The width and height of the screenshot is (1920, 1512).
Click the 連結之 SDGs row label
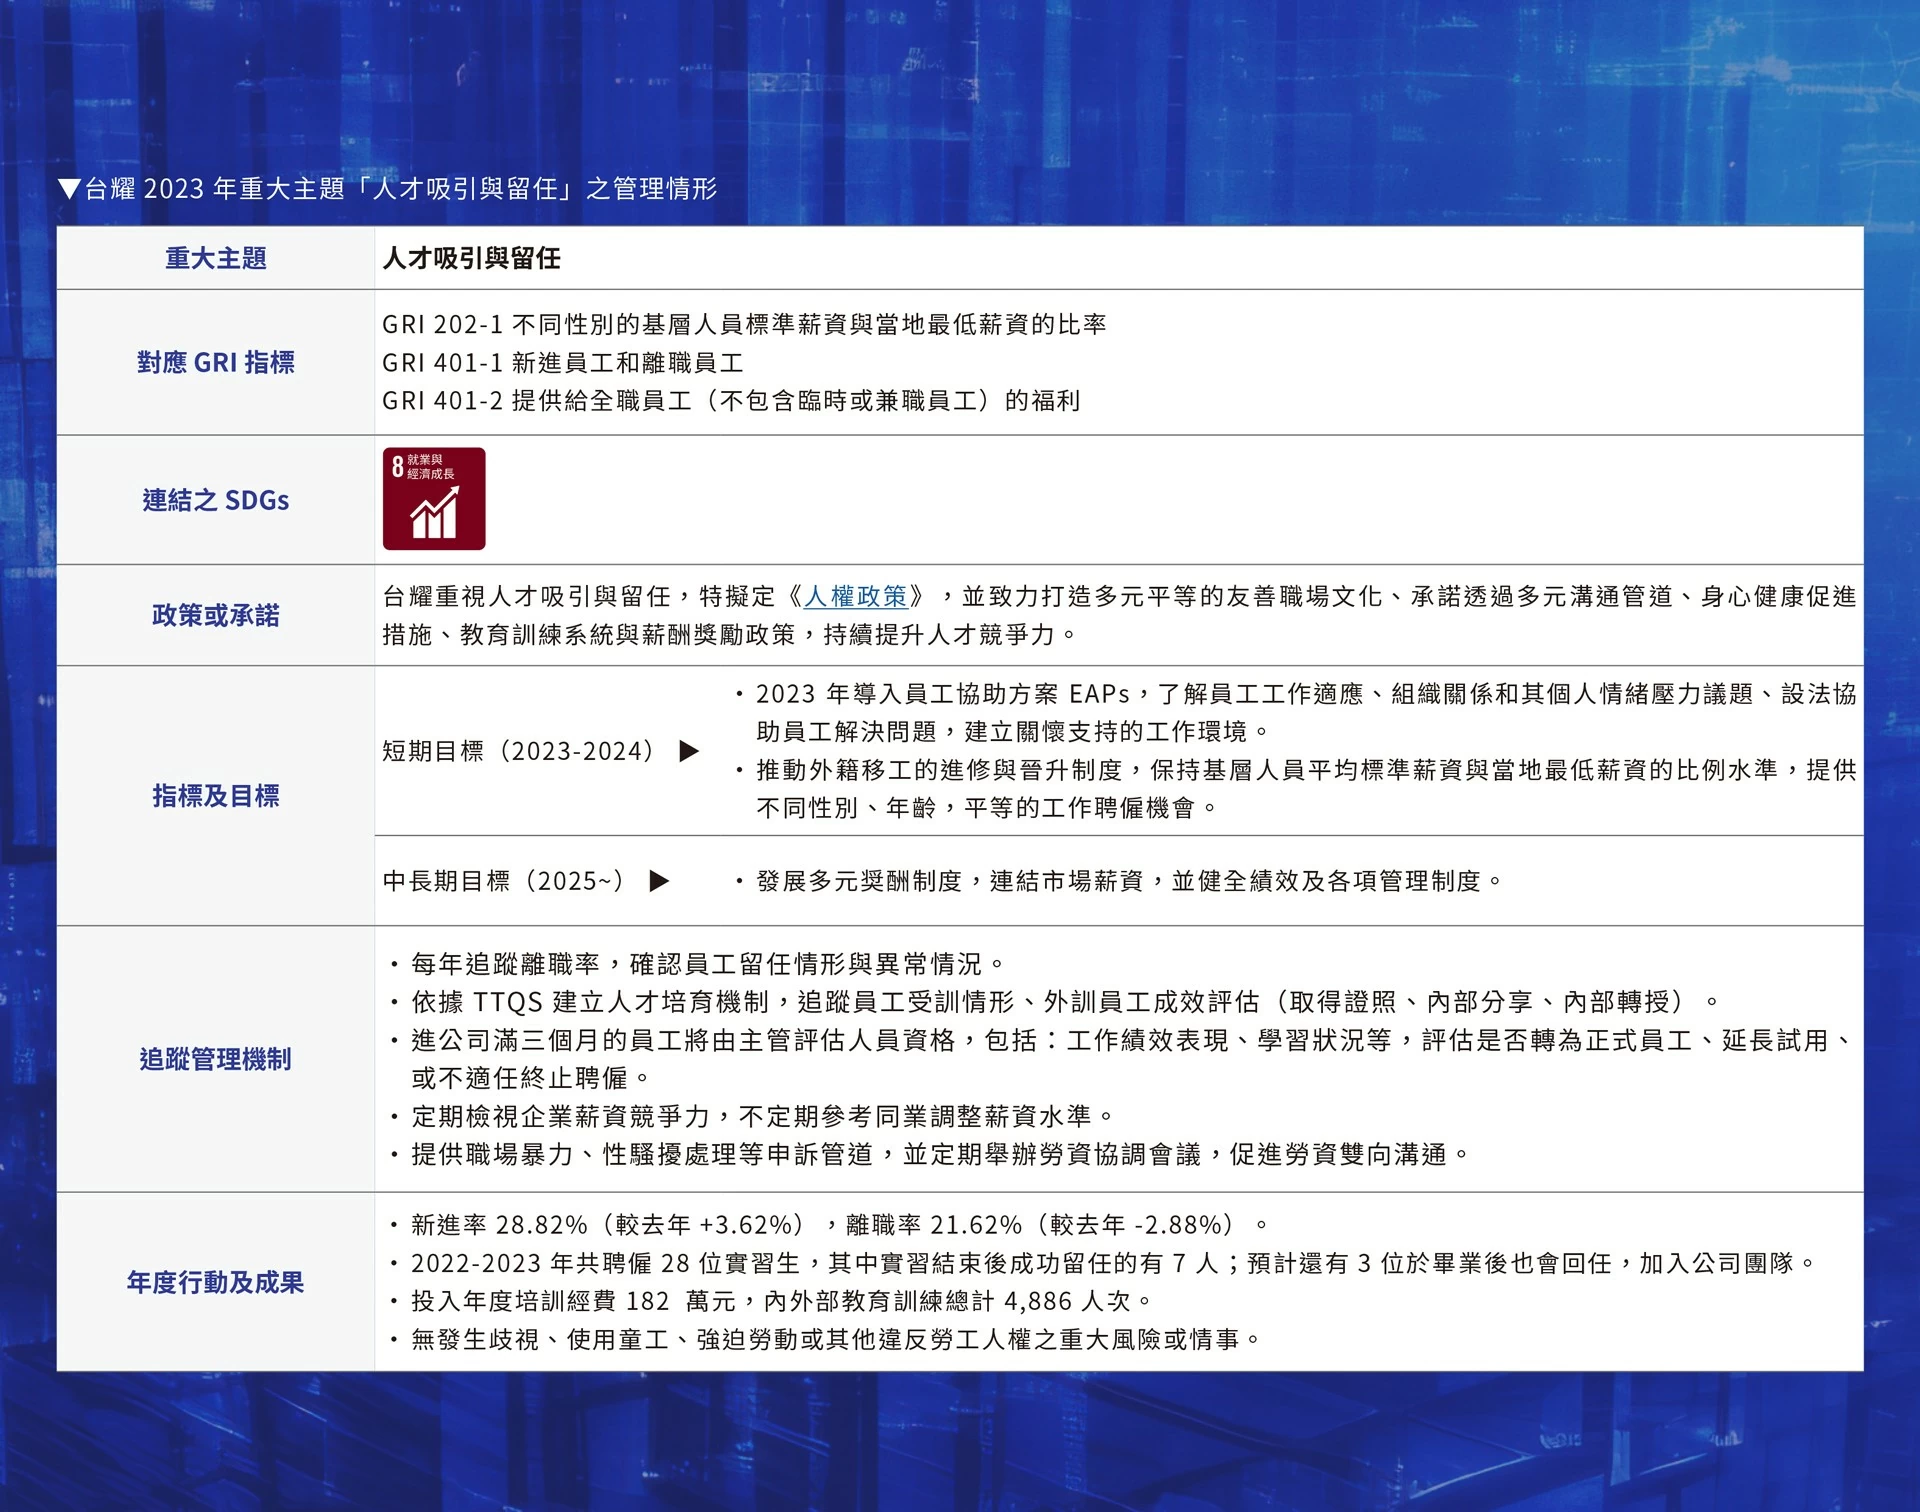tap(215, 500)
